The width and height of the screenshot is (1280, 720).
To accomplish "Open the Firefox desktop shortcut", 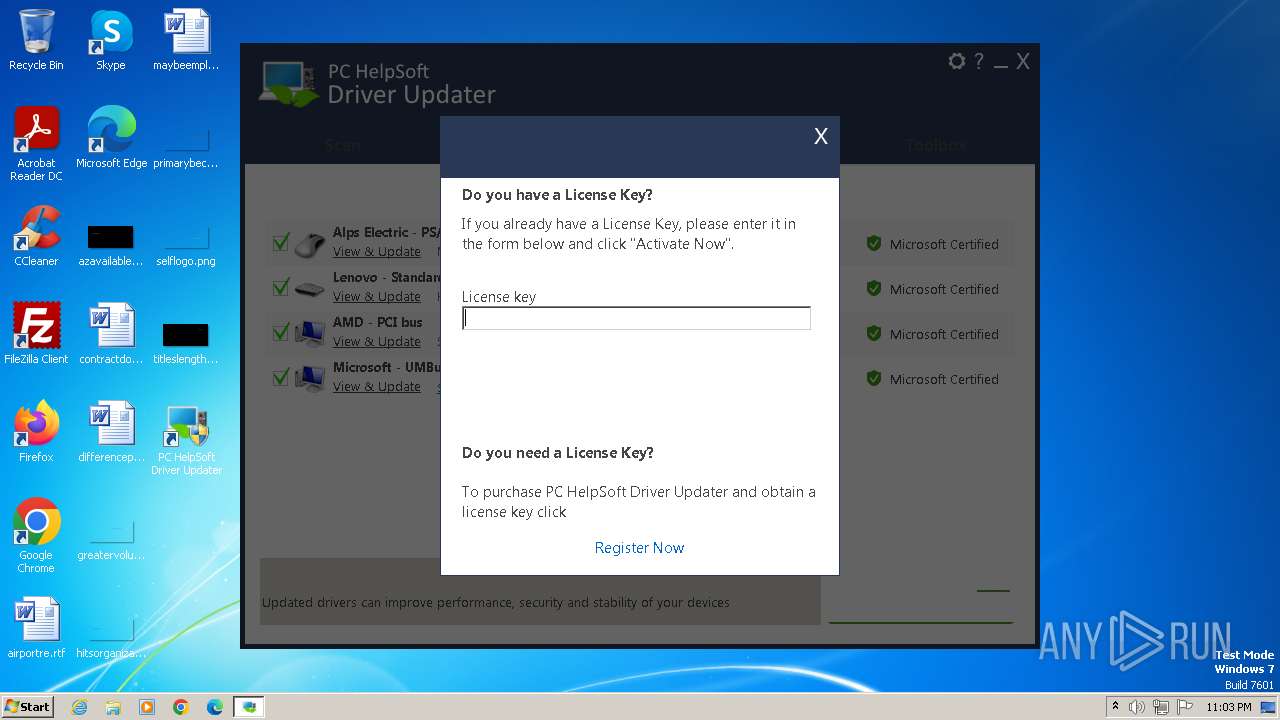I will (x=36, y=432).
